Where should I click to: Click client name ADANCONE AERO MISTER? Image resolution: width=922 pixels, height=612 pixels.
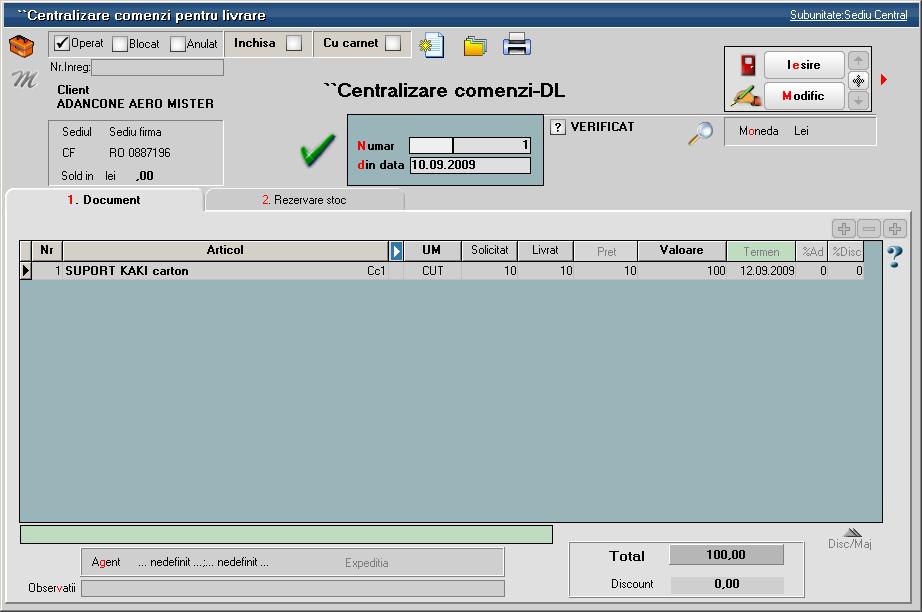[x=135, y=104]
